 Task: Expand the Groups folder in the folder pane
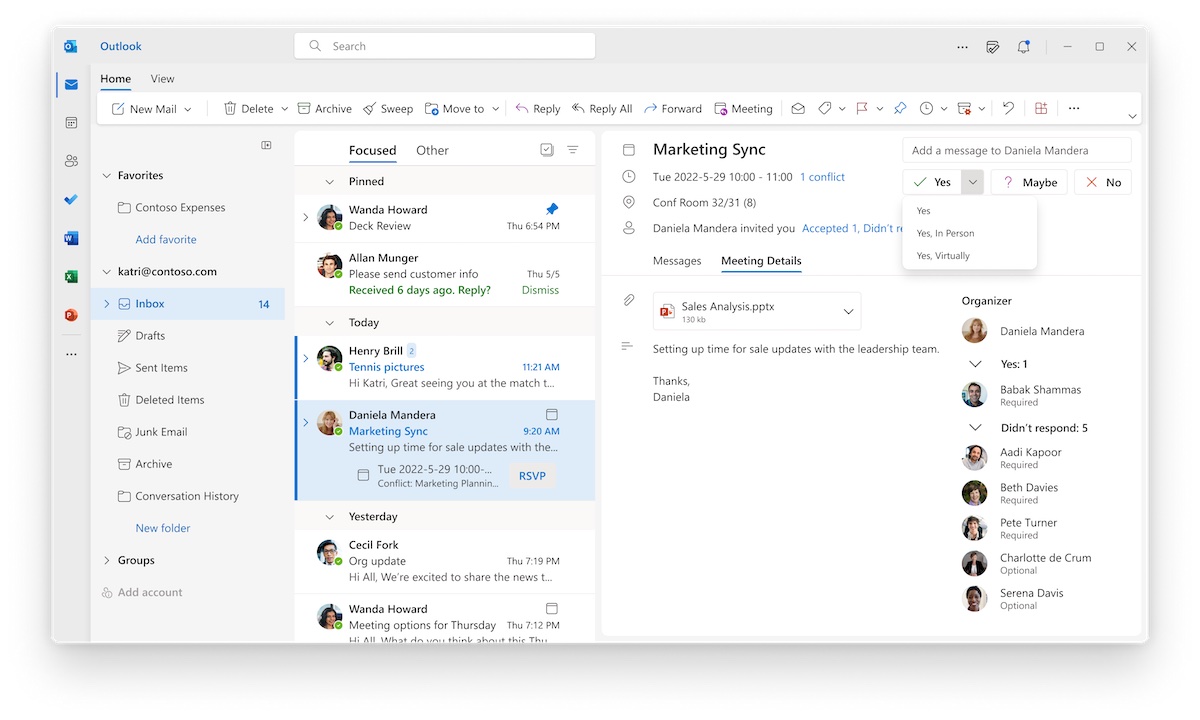pyautogui.click(x=107, y=560)
